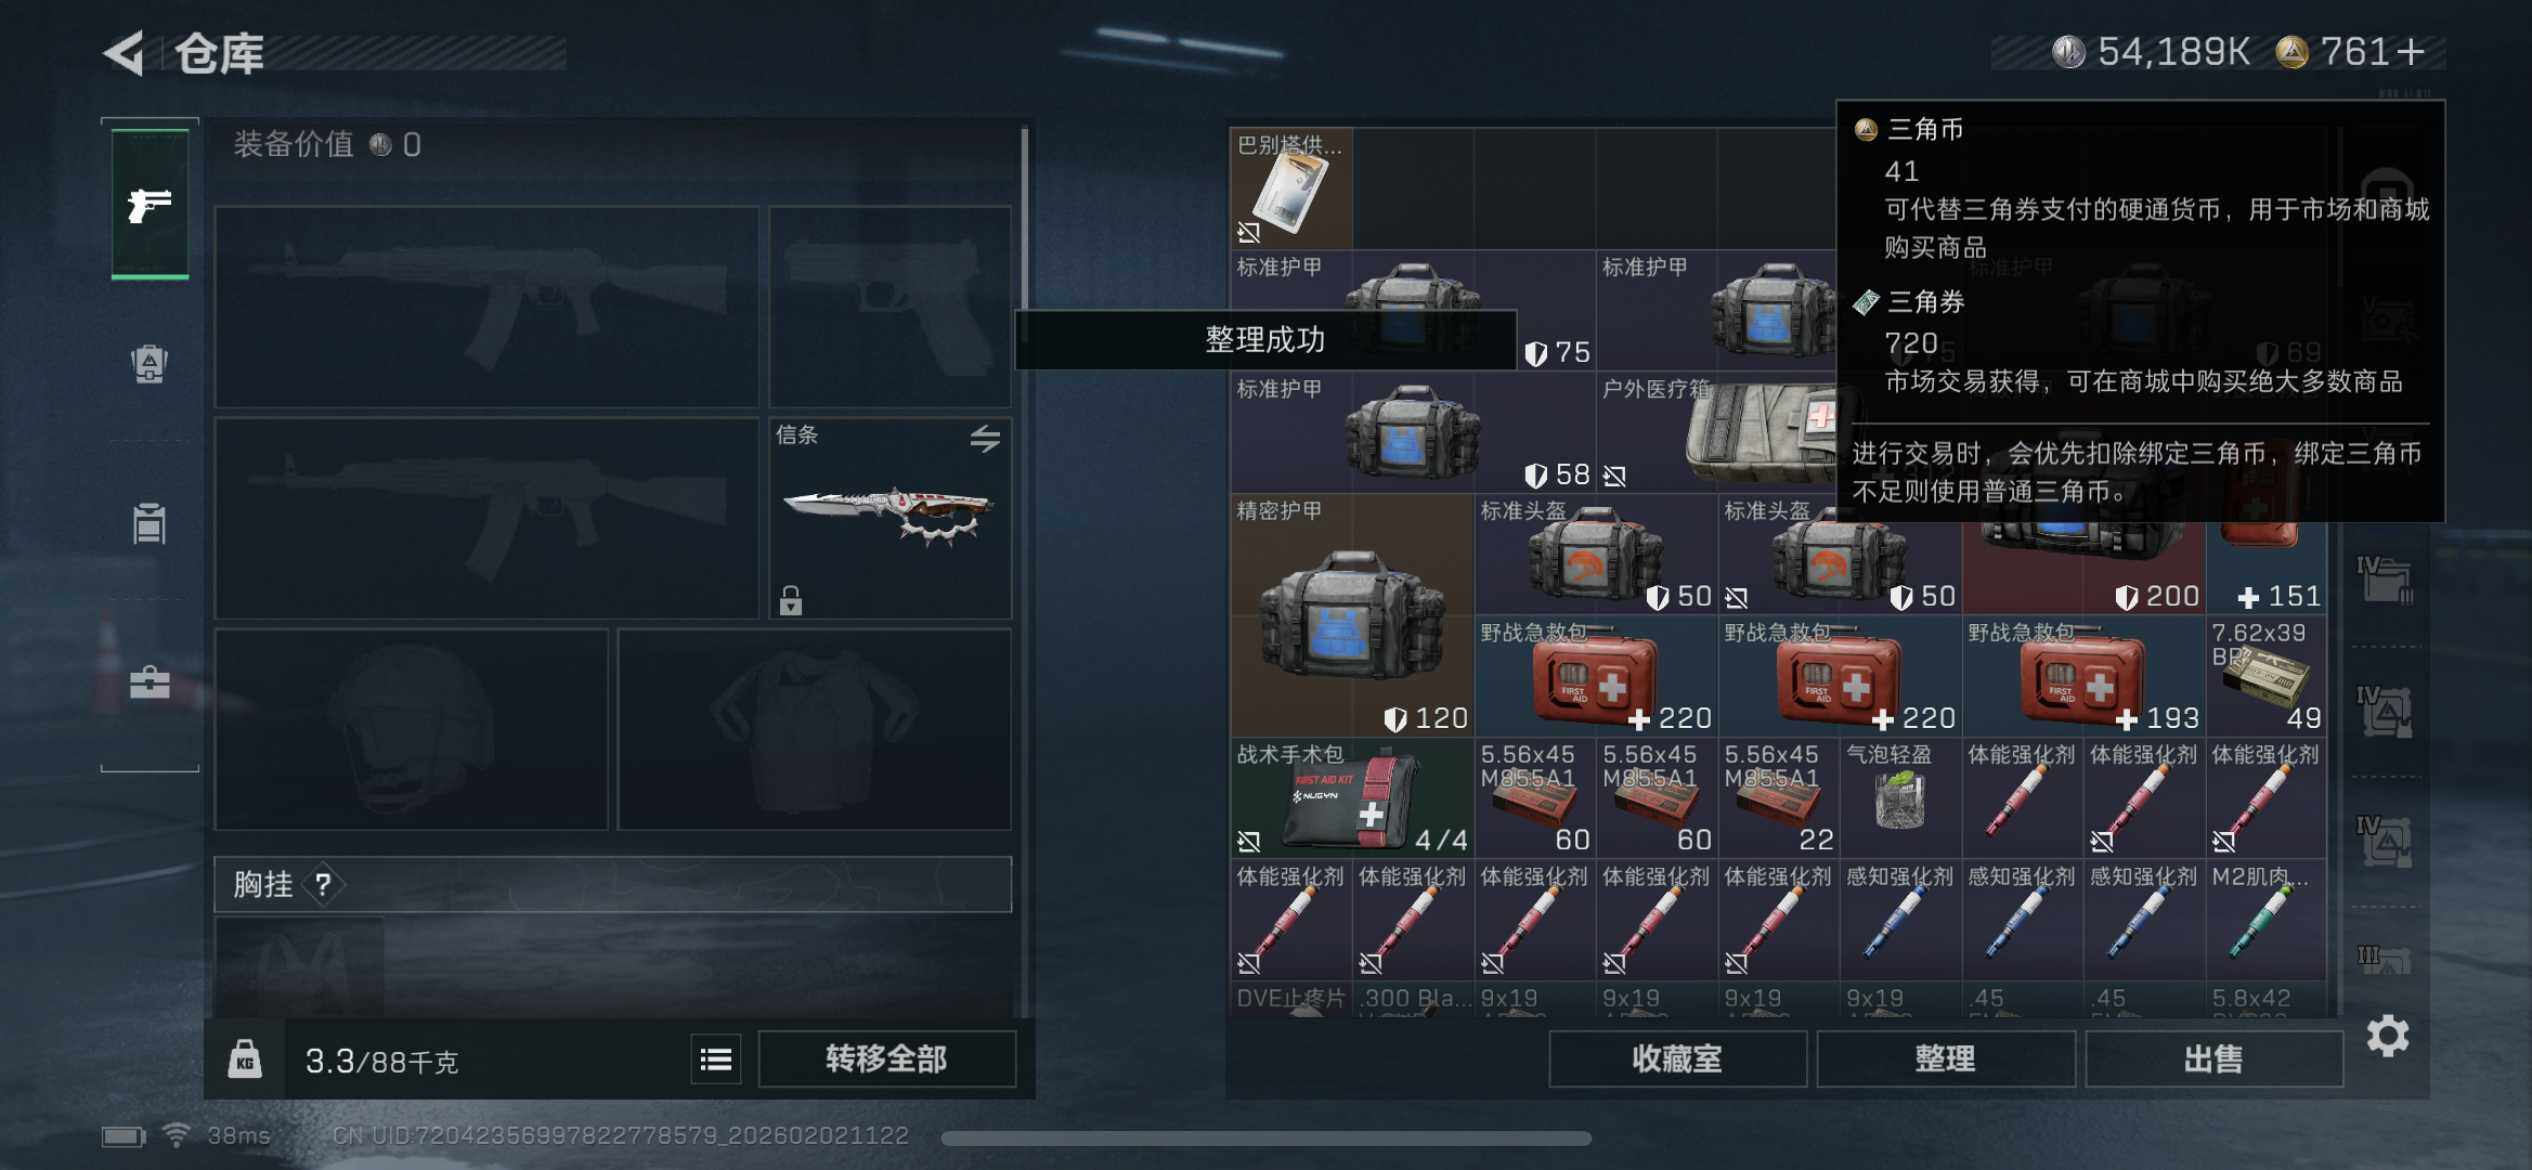Select the 巴别塔供 item card

(1291, 188)
